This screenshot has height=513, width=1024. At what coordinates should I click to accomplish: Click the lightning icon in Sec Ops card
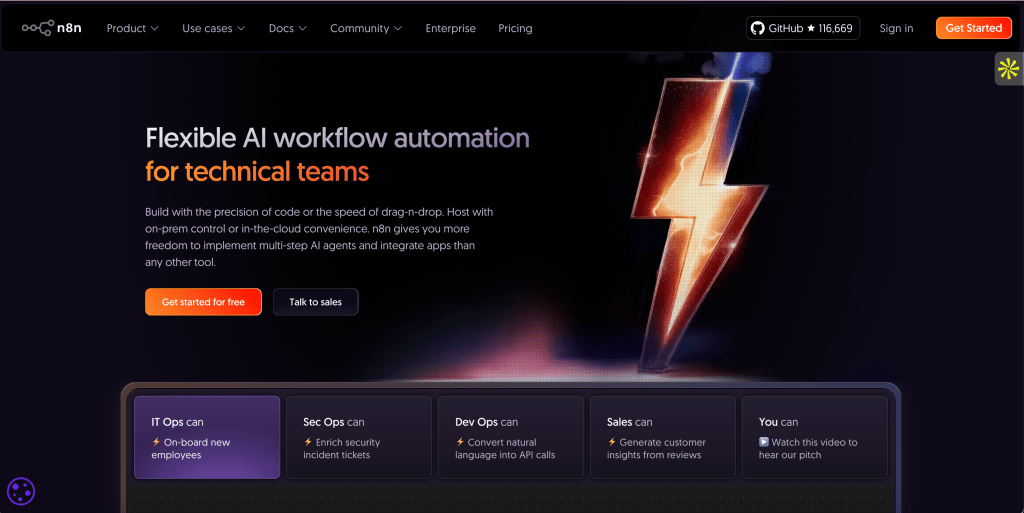[308, 442]
